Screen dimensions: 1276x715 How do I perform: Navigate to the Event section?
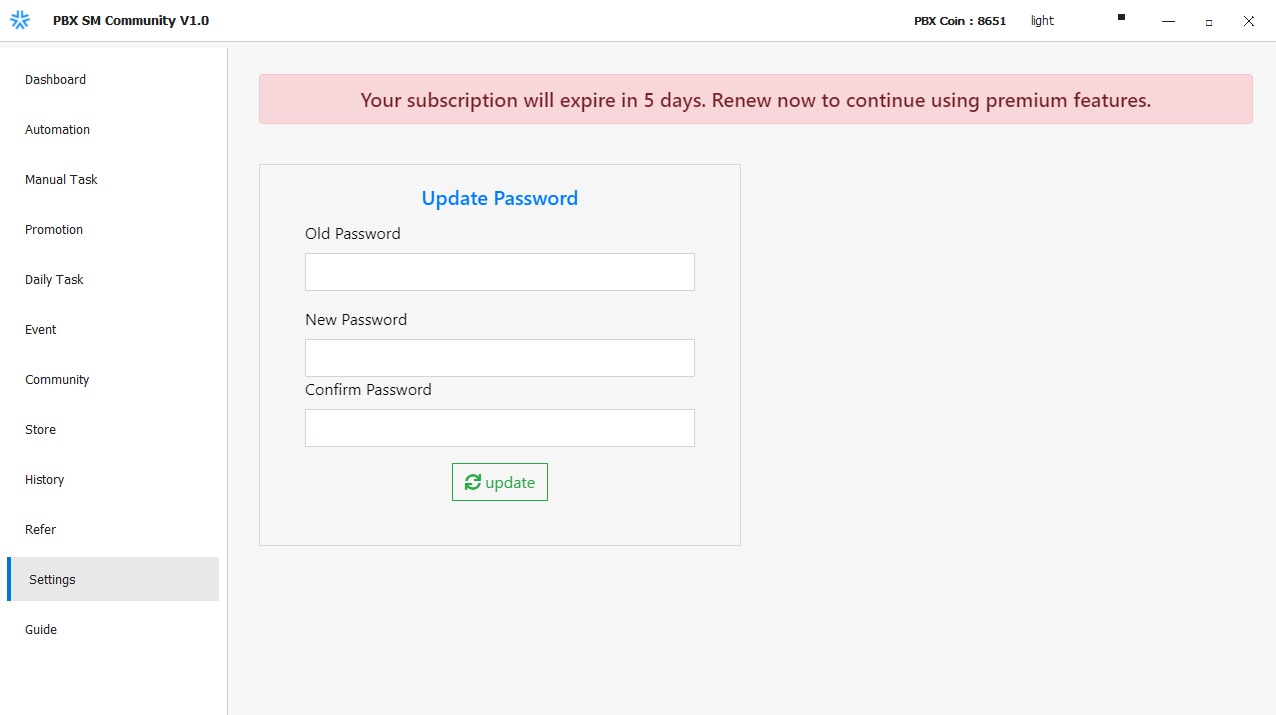41,330
